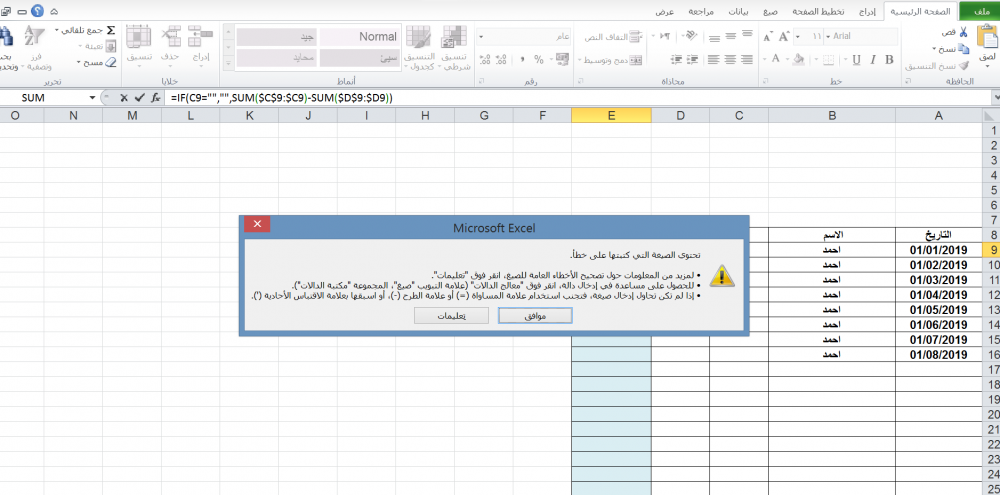
Task: Apply the Comma Style number format
Action: point(522,59)
